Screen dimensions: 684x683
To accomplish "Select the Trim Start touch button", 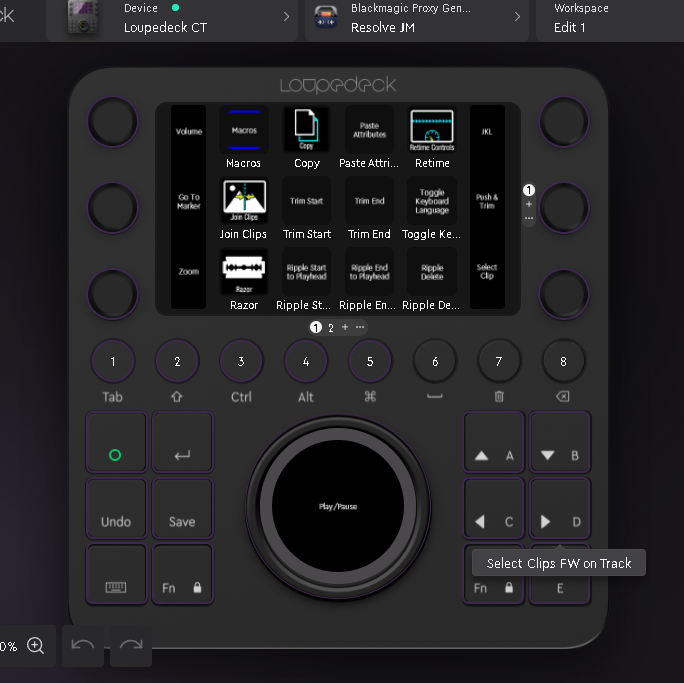I will 307,201.
